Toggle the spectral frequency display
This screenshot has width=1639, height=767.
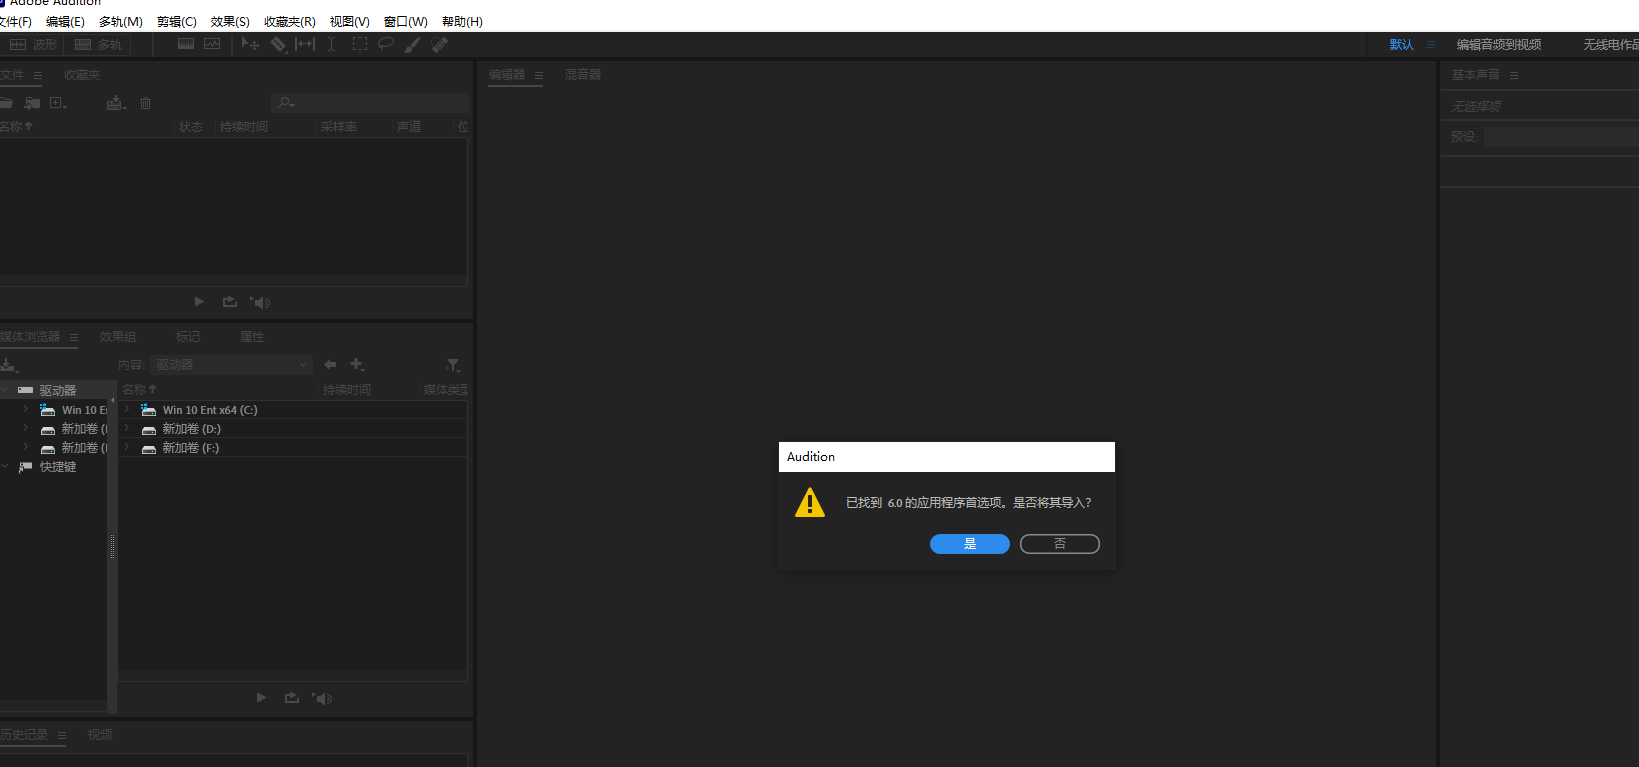[186, 44]
